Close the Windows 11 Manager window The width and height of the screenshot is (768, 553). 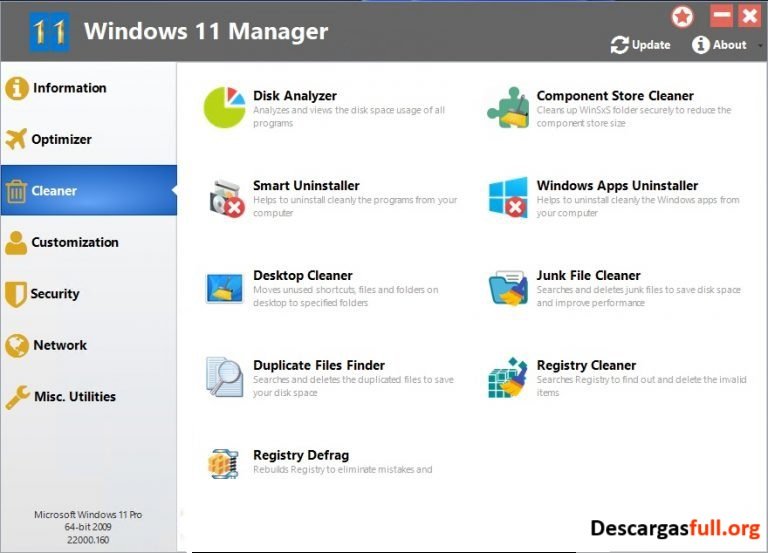749,16
